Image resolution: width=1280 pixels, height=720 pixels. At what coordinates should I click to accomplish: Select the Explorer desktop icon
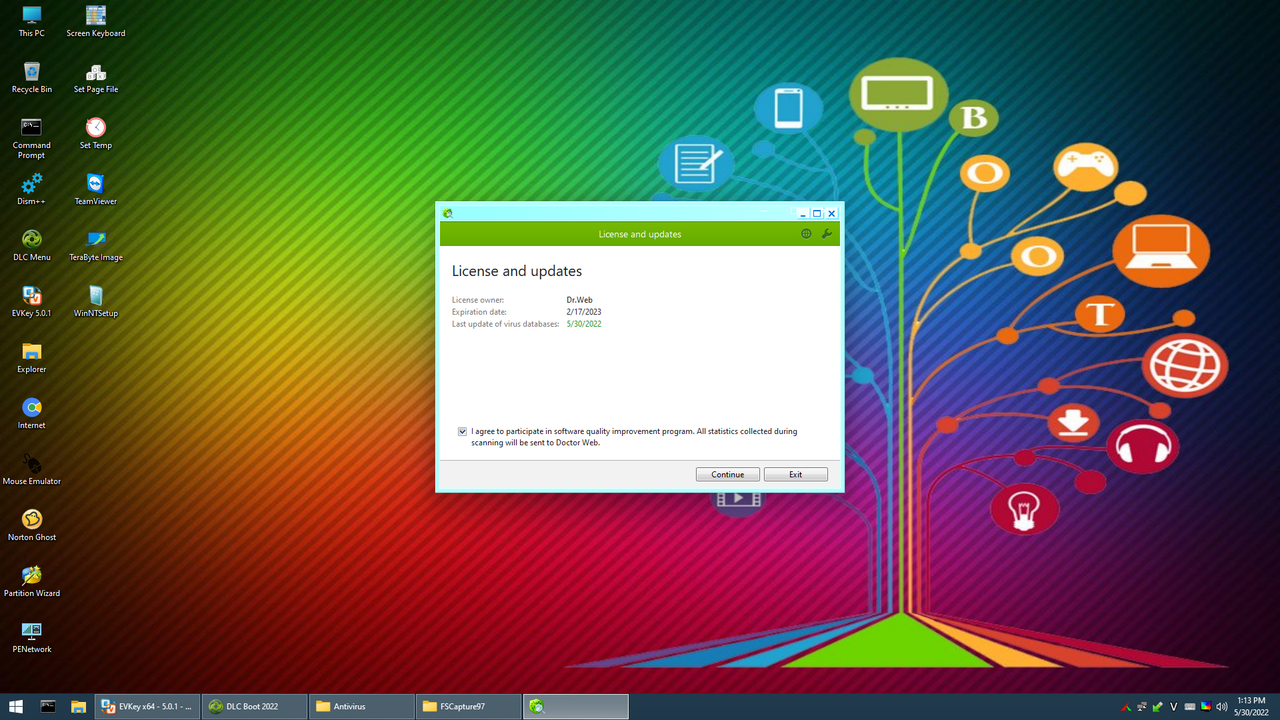[32, 357]
